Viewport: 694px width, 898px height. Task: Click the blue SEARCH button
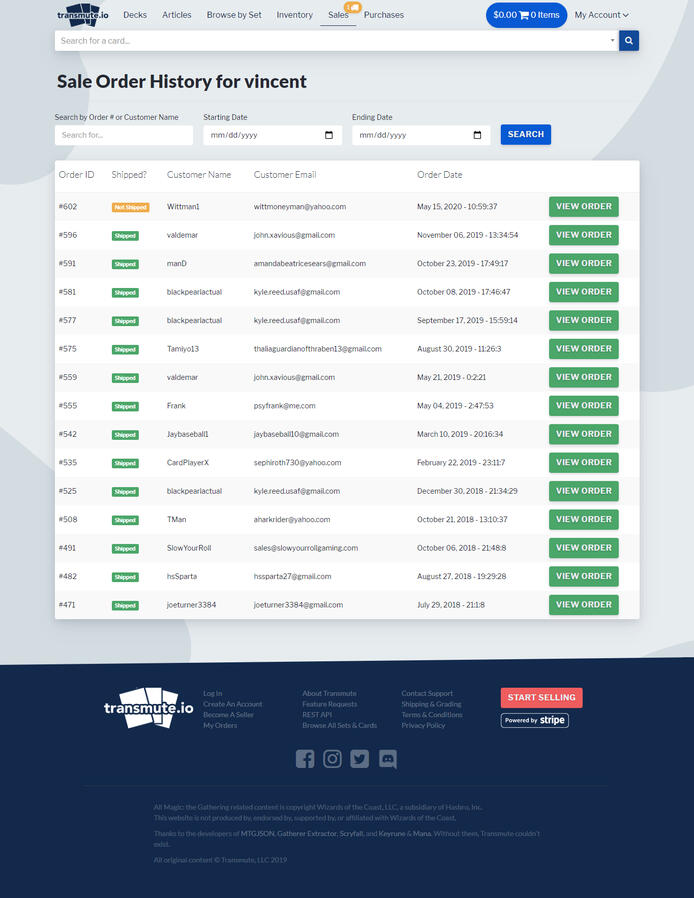[526, 135]
